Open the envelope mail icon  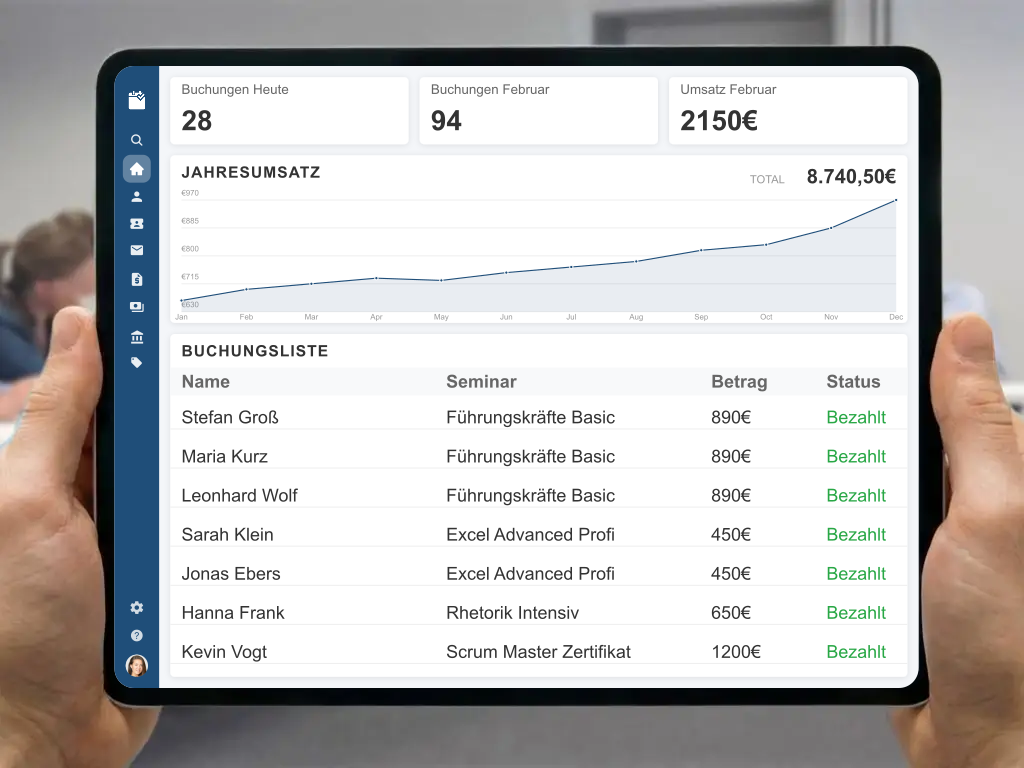pyautogui.click(x=137, y=251)
